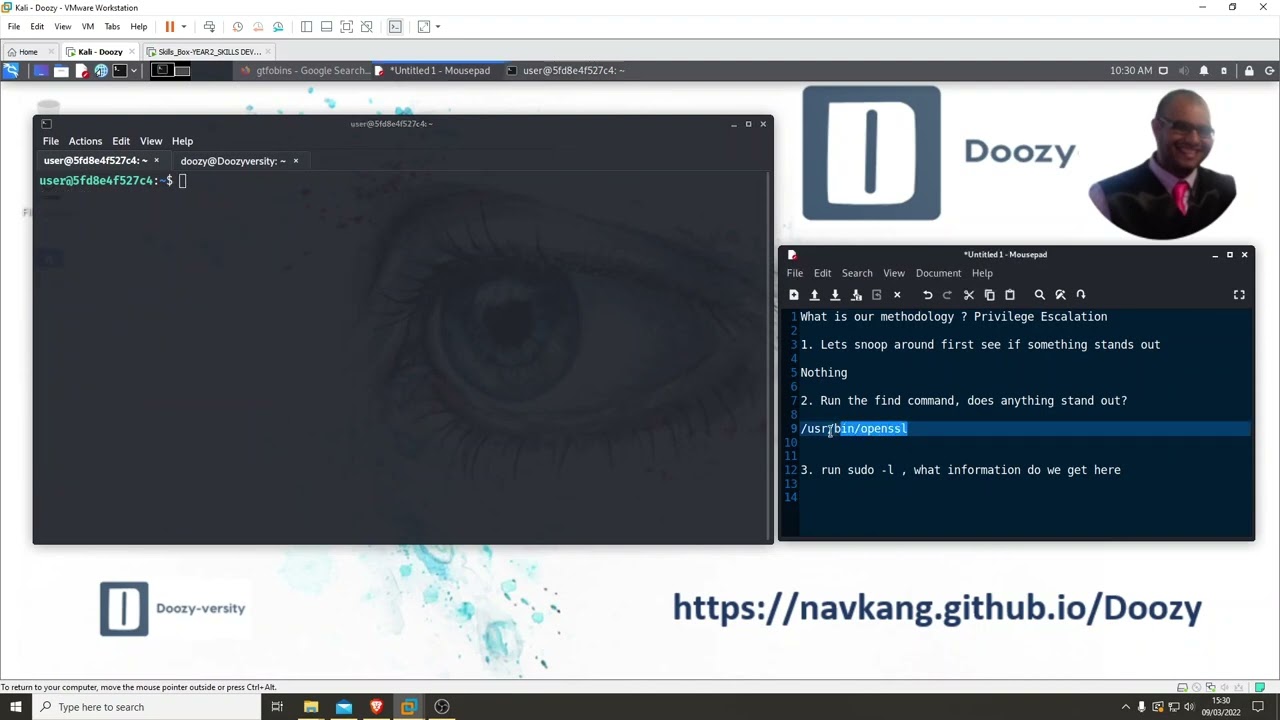1280x720 pixels.
Task: Click the Close document X icon in Mousepad toolbar
Action: [x=897, y=295]
